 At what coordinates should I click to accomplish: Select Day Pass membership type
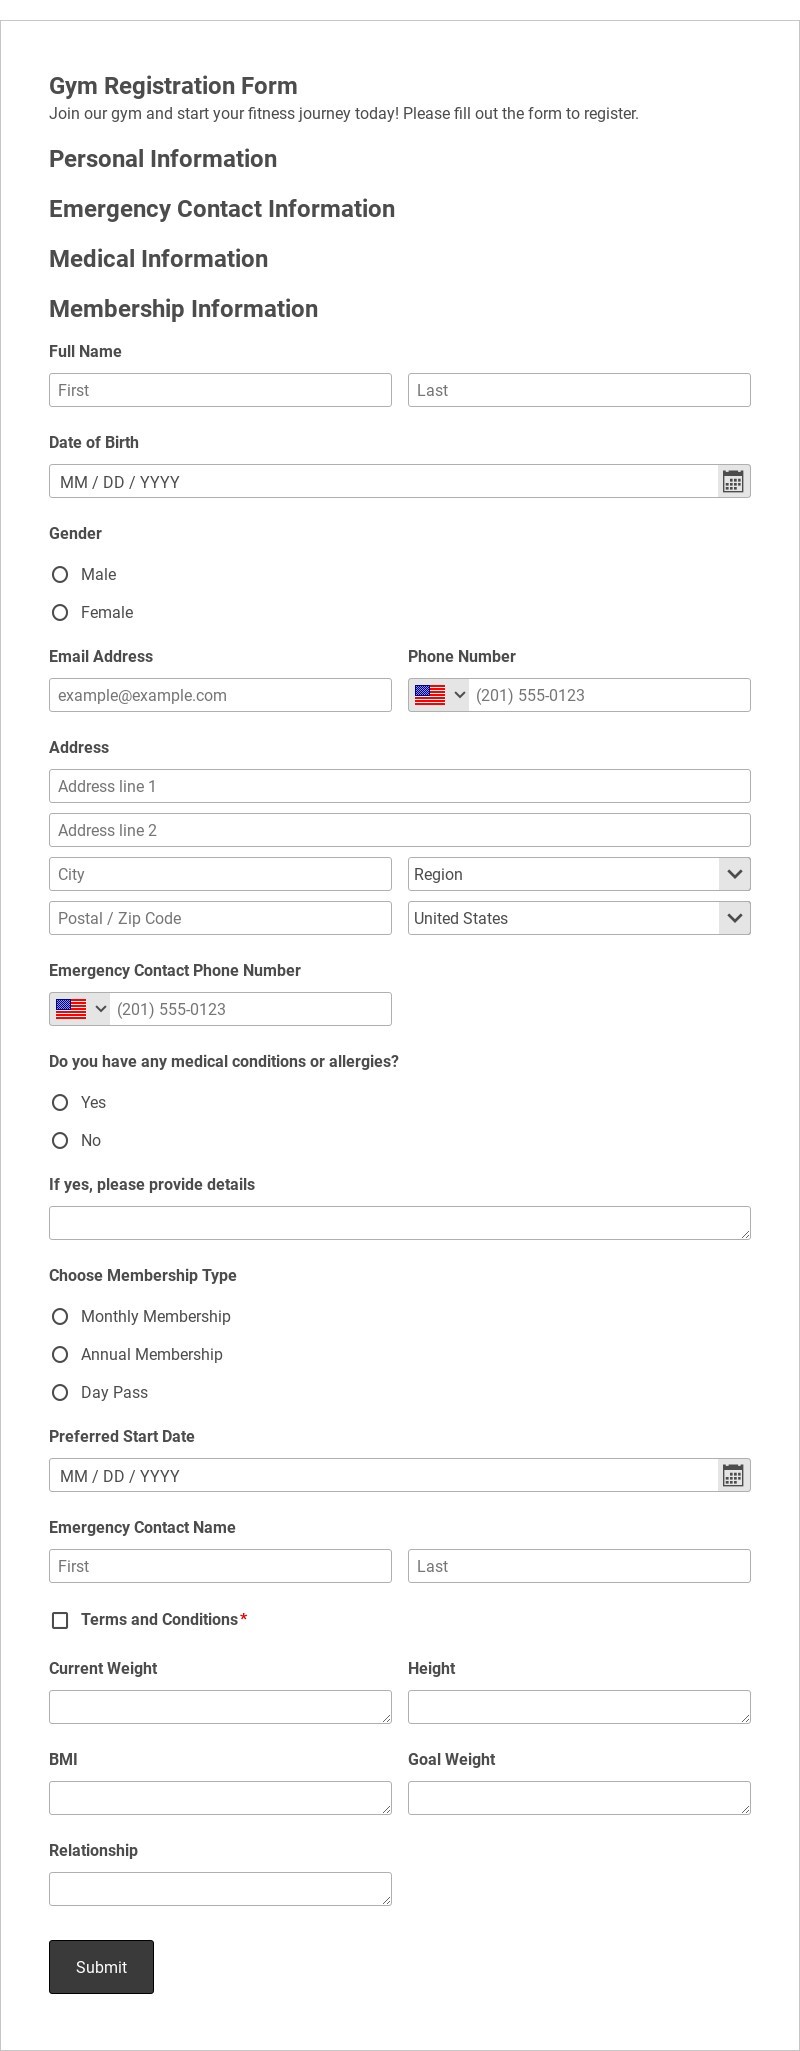[60, 1392]
